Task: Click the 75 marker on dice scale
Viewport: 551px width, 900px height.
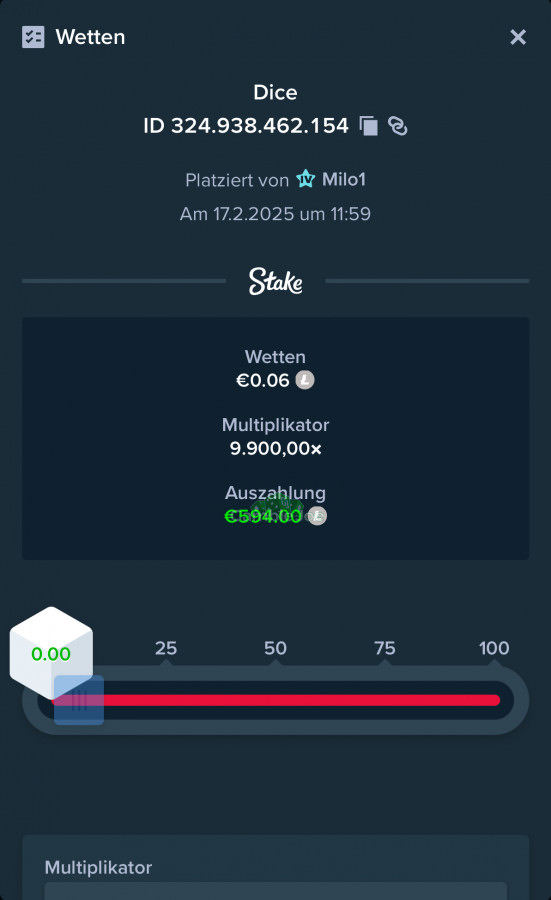Action: (x=385, y=648)
